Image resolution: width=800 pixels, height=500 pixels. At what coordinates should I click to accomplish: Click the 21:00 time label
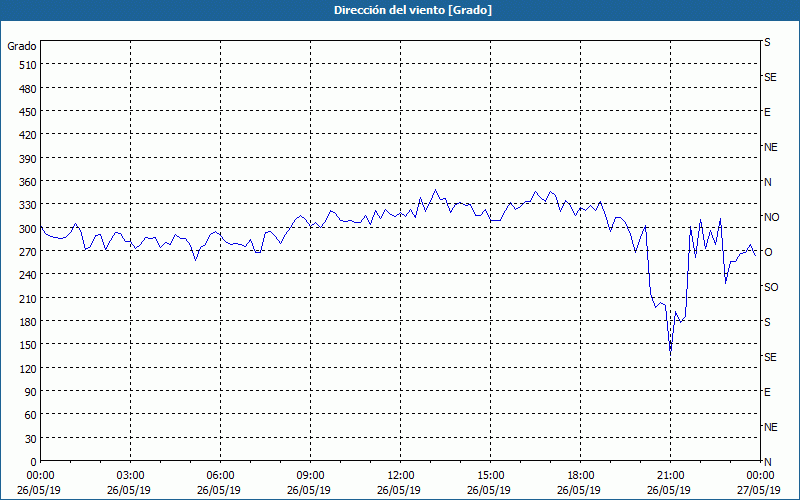coord(670,476)
